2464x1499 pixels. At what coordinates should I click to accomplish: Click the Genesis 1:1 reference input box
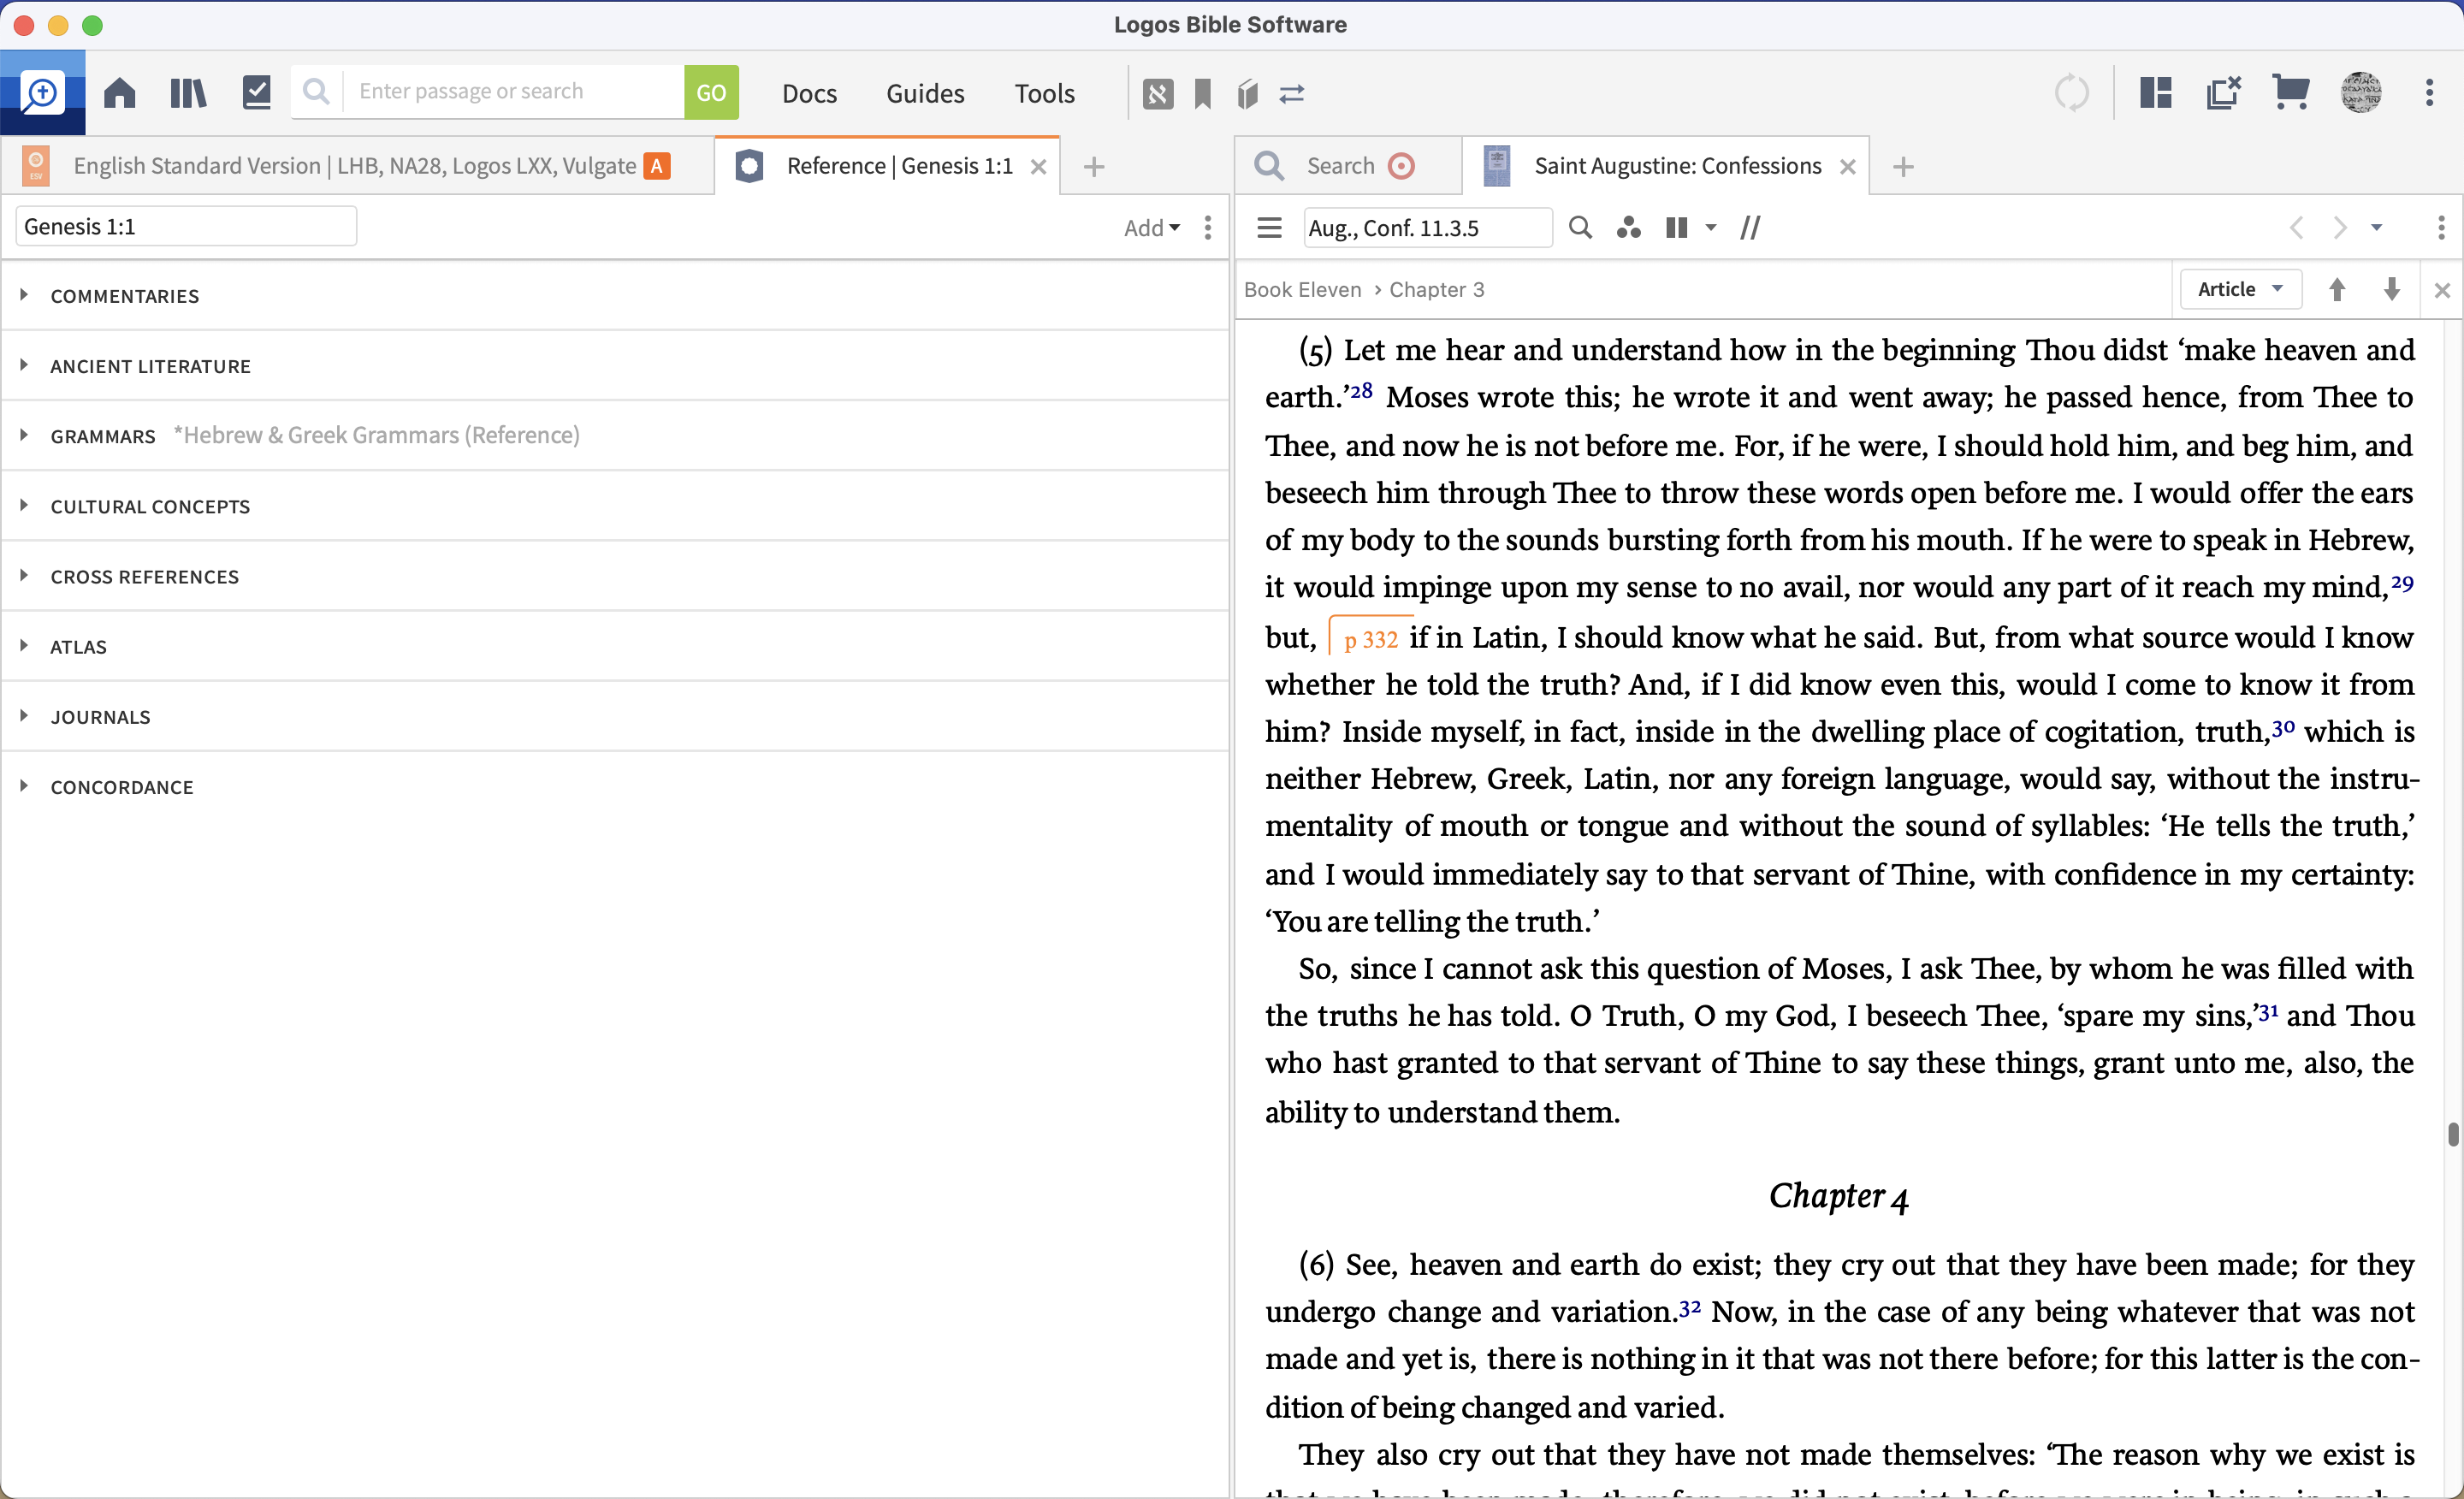click(x=186, y=226)
